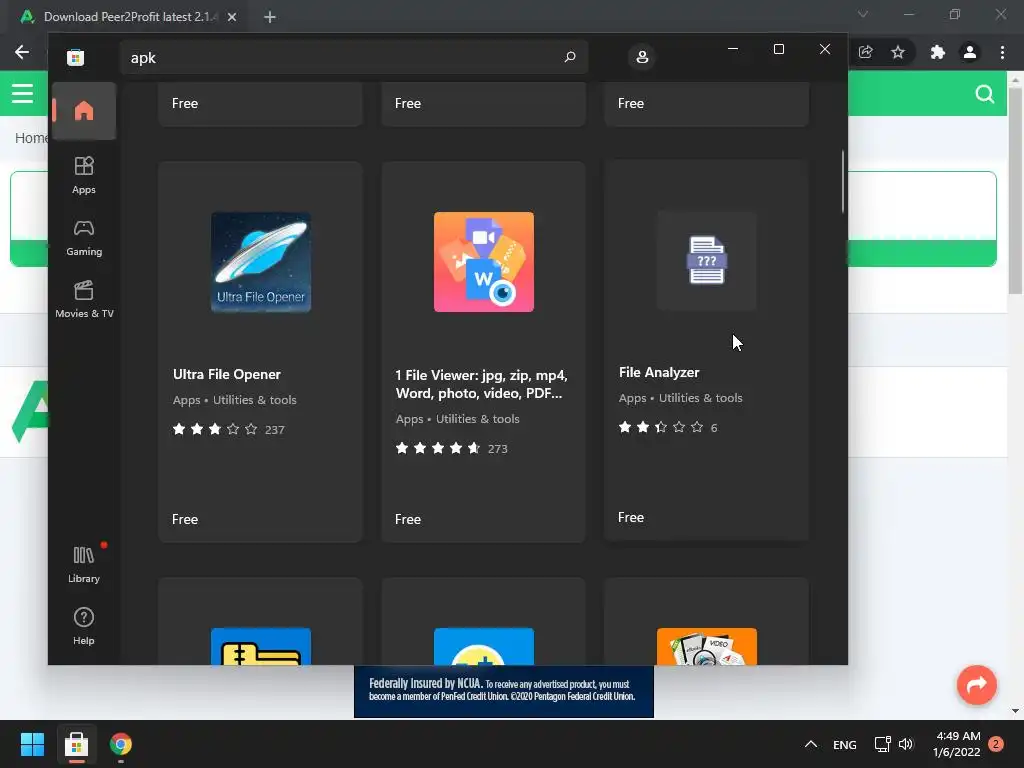1024x768 pixels.
Task: Click Free price on 1 File Viewer card
Action: pyautogui.click(x=408, y=519)
